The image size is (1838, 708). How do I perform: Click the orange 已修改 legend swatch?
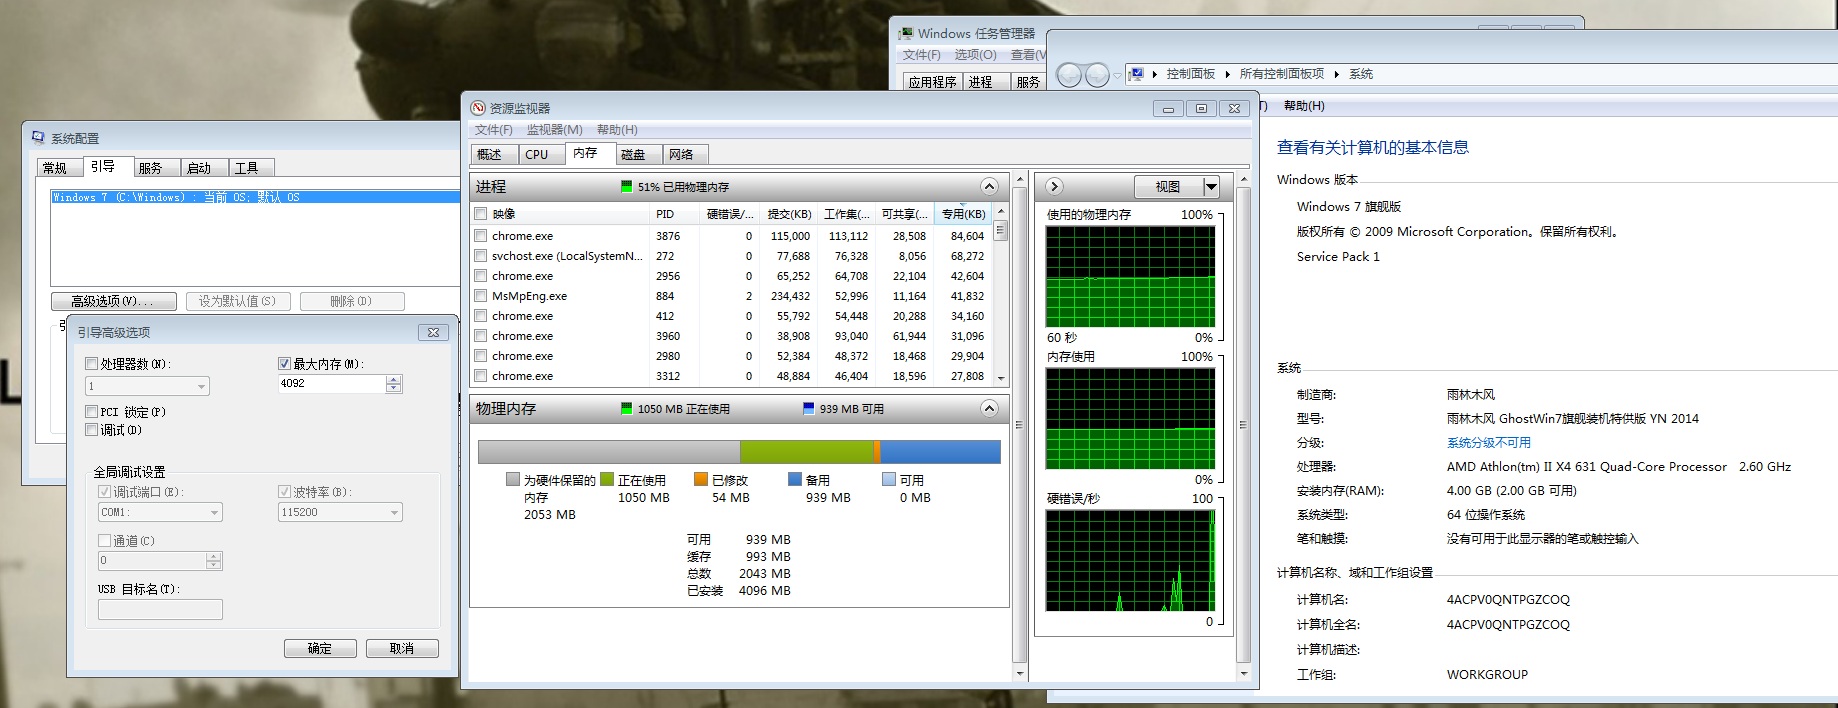(701, 480)
